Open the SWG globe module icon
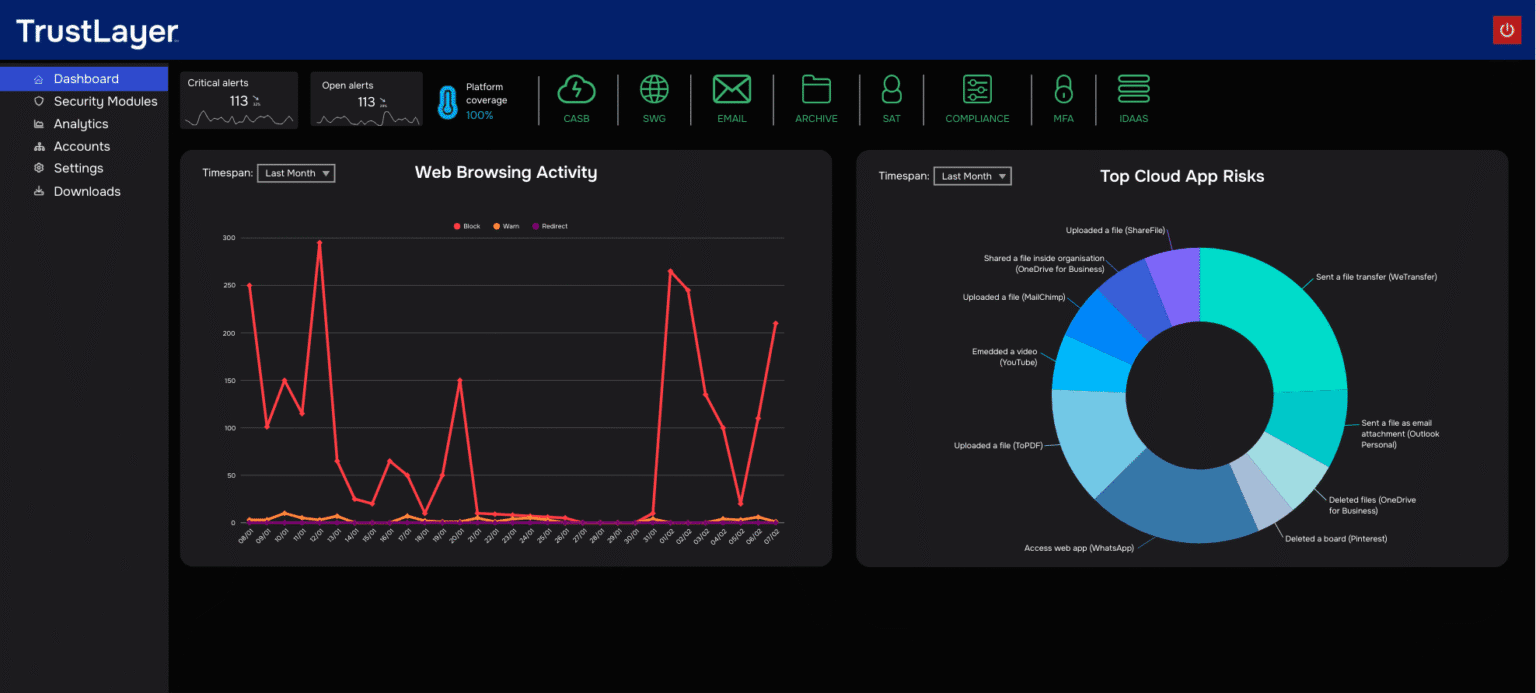Image resolution: width=1536 pixels, height=693 pixels. 654,90
